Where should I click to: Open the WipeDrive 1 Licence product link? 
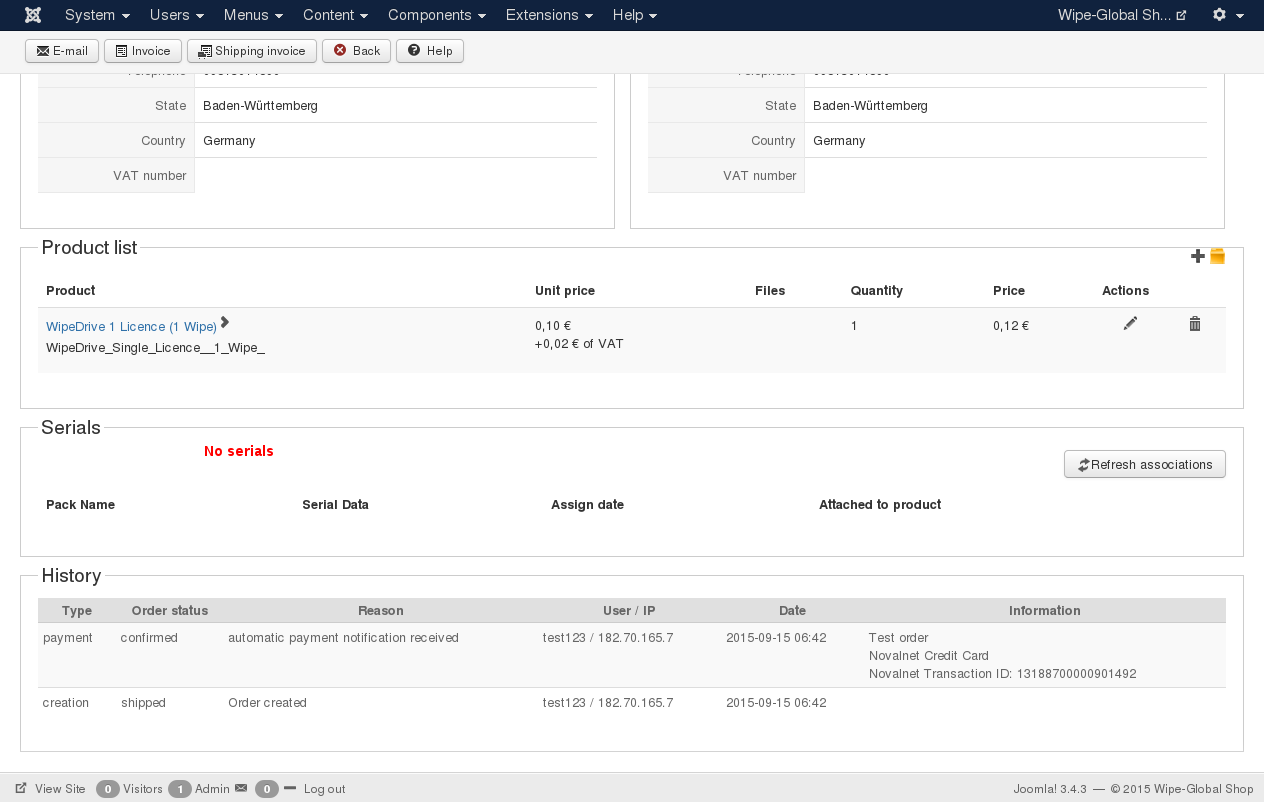131,327
